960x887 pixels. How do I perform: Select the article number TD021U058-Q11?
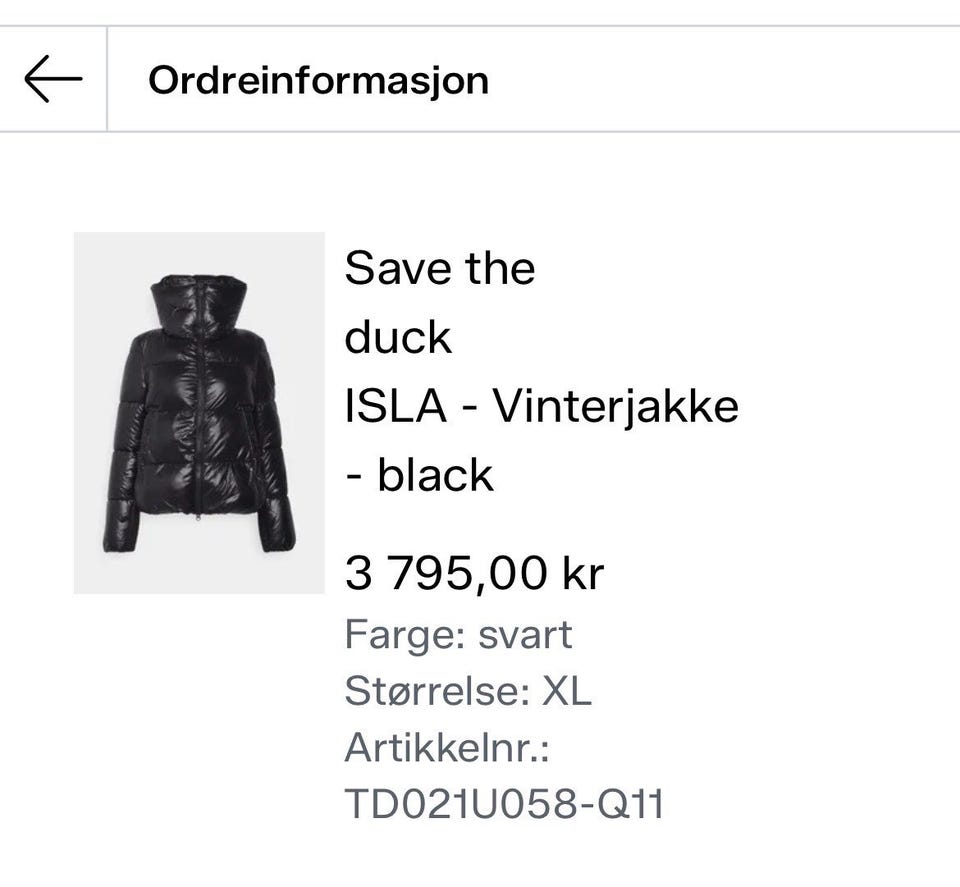[504, 804]
